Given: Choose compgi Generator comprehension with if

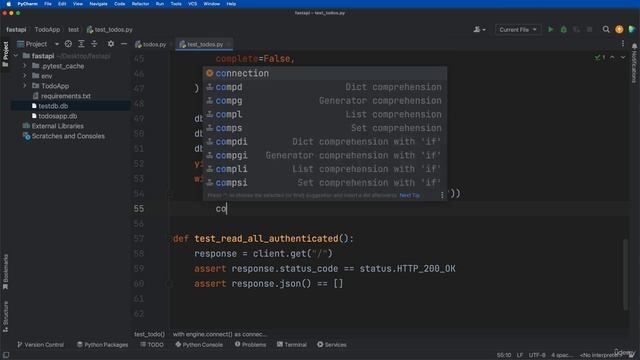Looking at the screenshot, I should [x=325, y=156].
